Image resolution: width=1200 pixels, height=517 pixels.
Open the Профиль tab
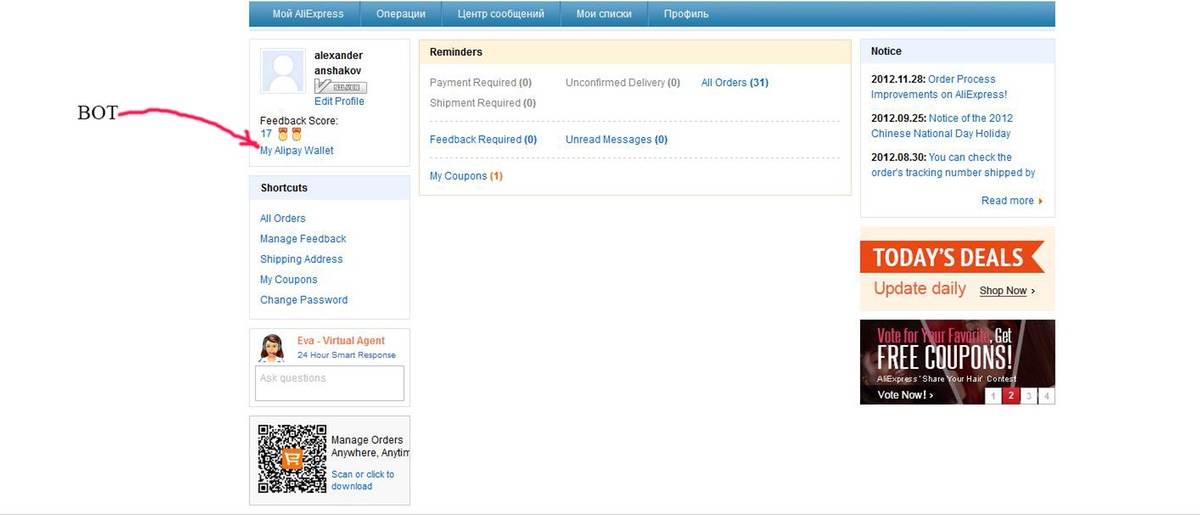686,14
